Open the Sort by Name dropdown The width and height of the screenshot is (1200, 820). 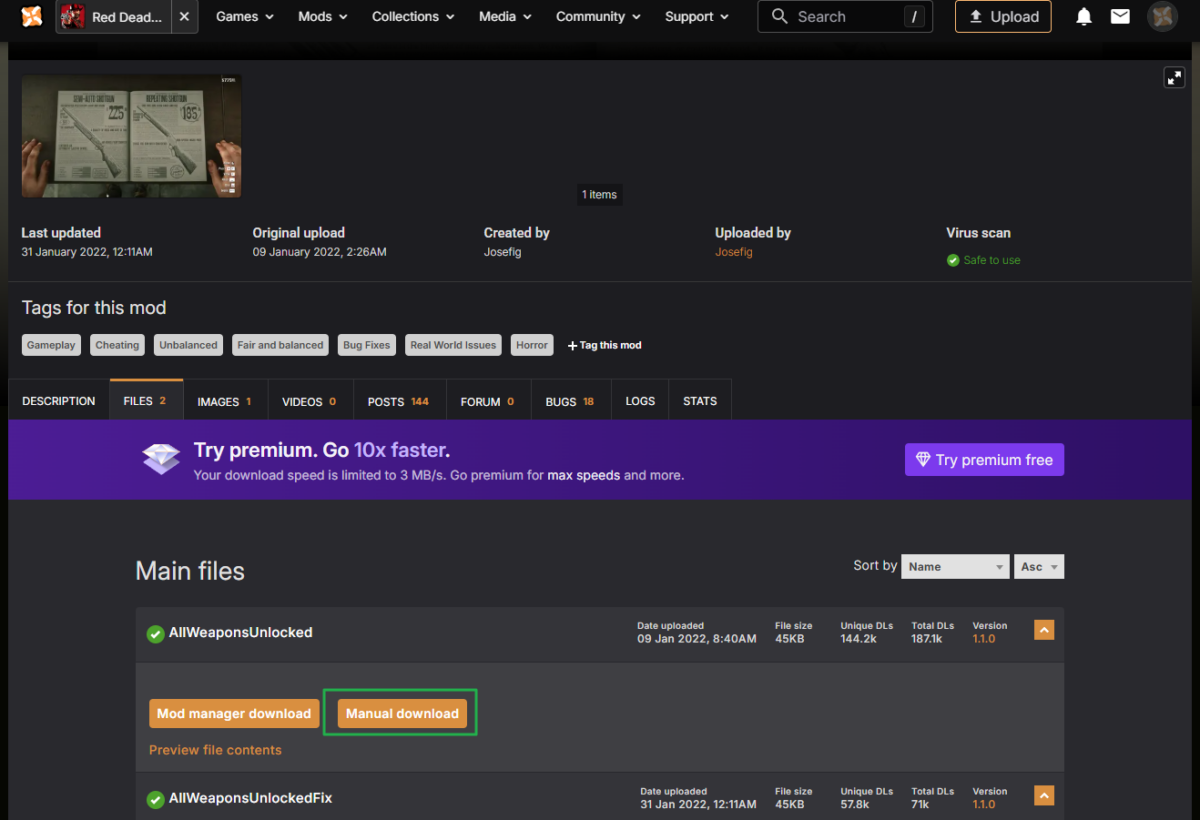[954, 566]
